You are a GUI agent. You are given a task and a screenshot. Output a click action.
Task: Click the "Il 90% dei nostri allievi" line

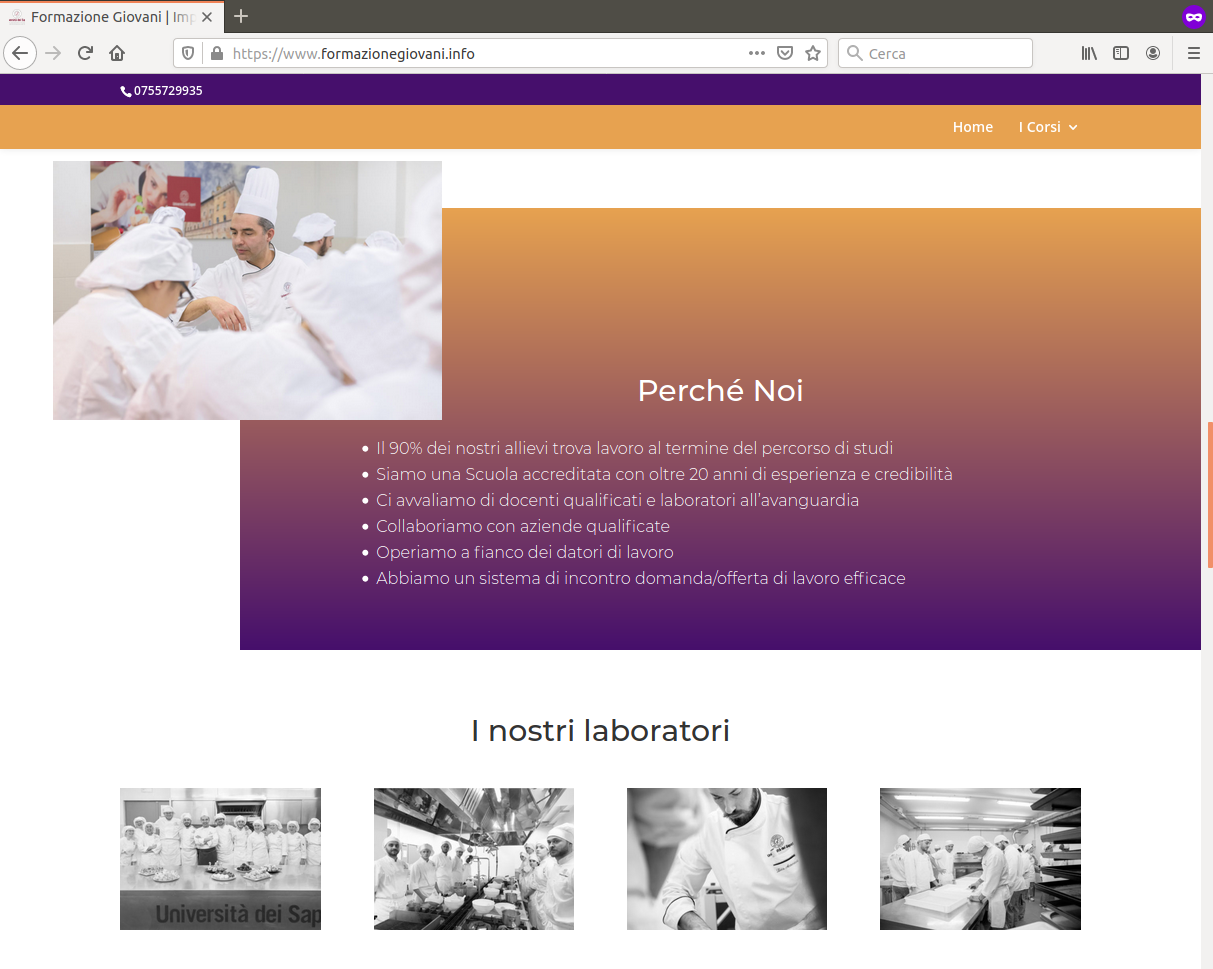click(x=634, y=448)
